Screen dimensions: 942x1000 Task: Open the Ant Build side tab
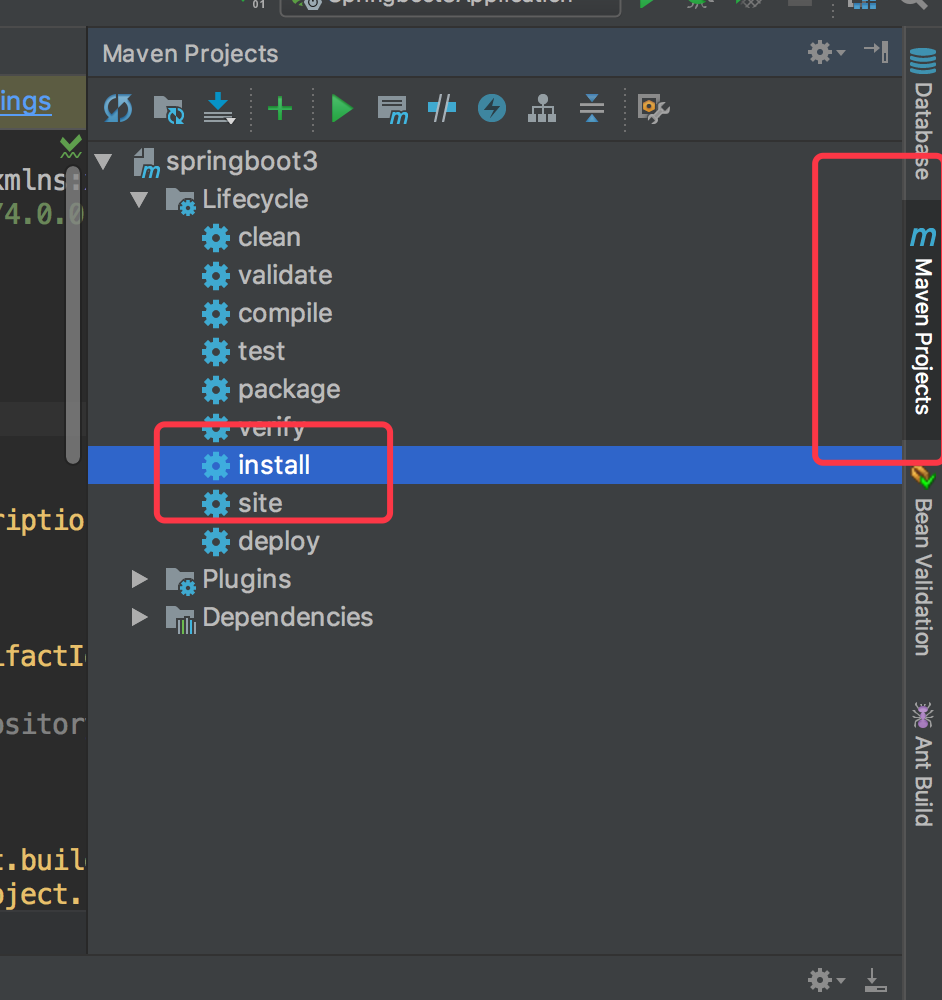click(x=922, y=765)
